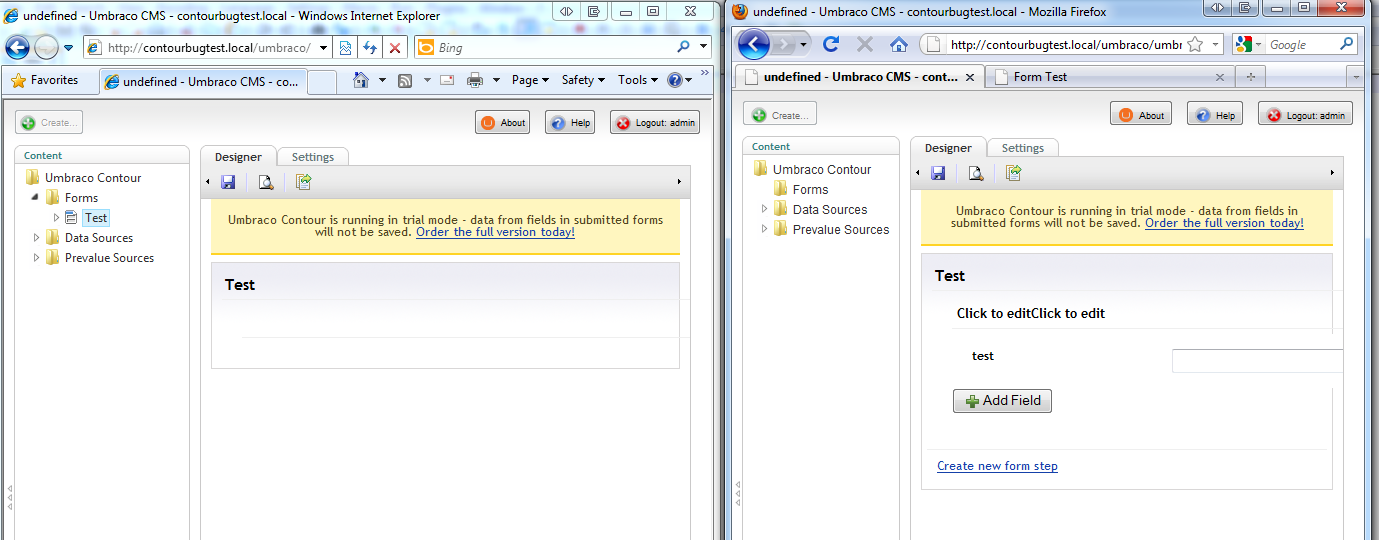1379x540 pixels.
Task: Switch to Settings tab in Firefox
Action: (x=1023, y=148)
